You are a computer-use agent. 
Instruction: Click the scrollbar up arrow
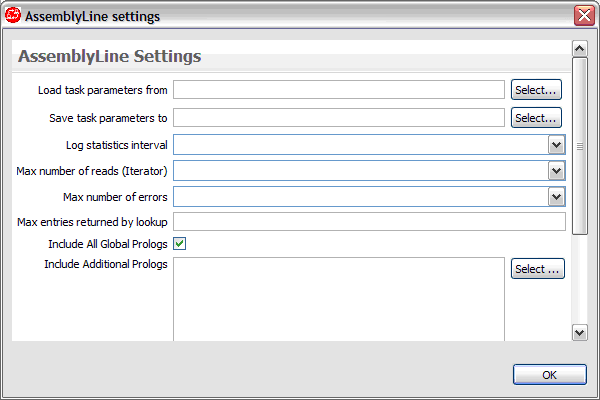coord(580,49)
